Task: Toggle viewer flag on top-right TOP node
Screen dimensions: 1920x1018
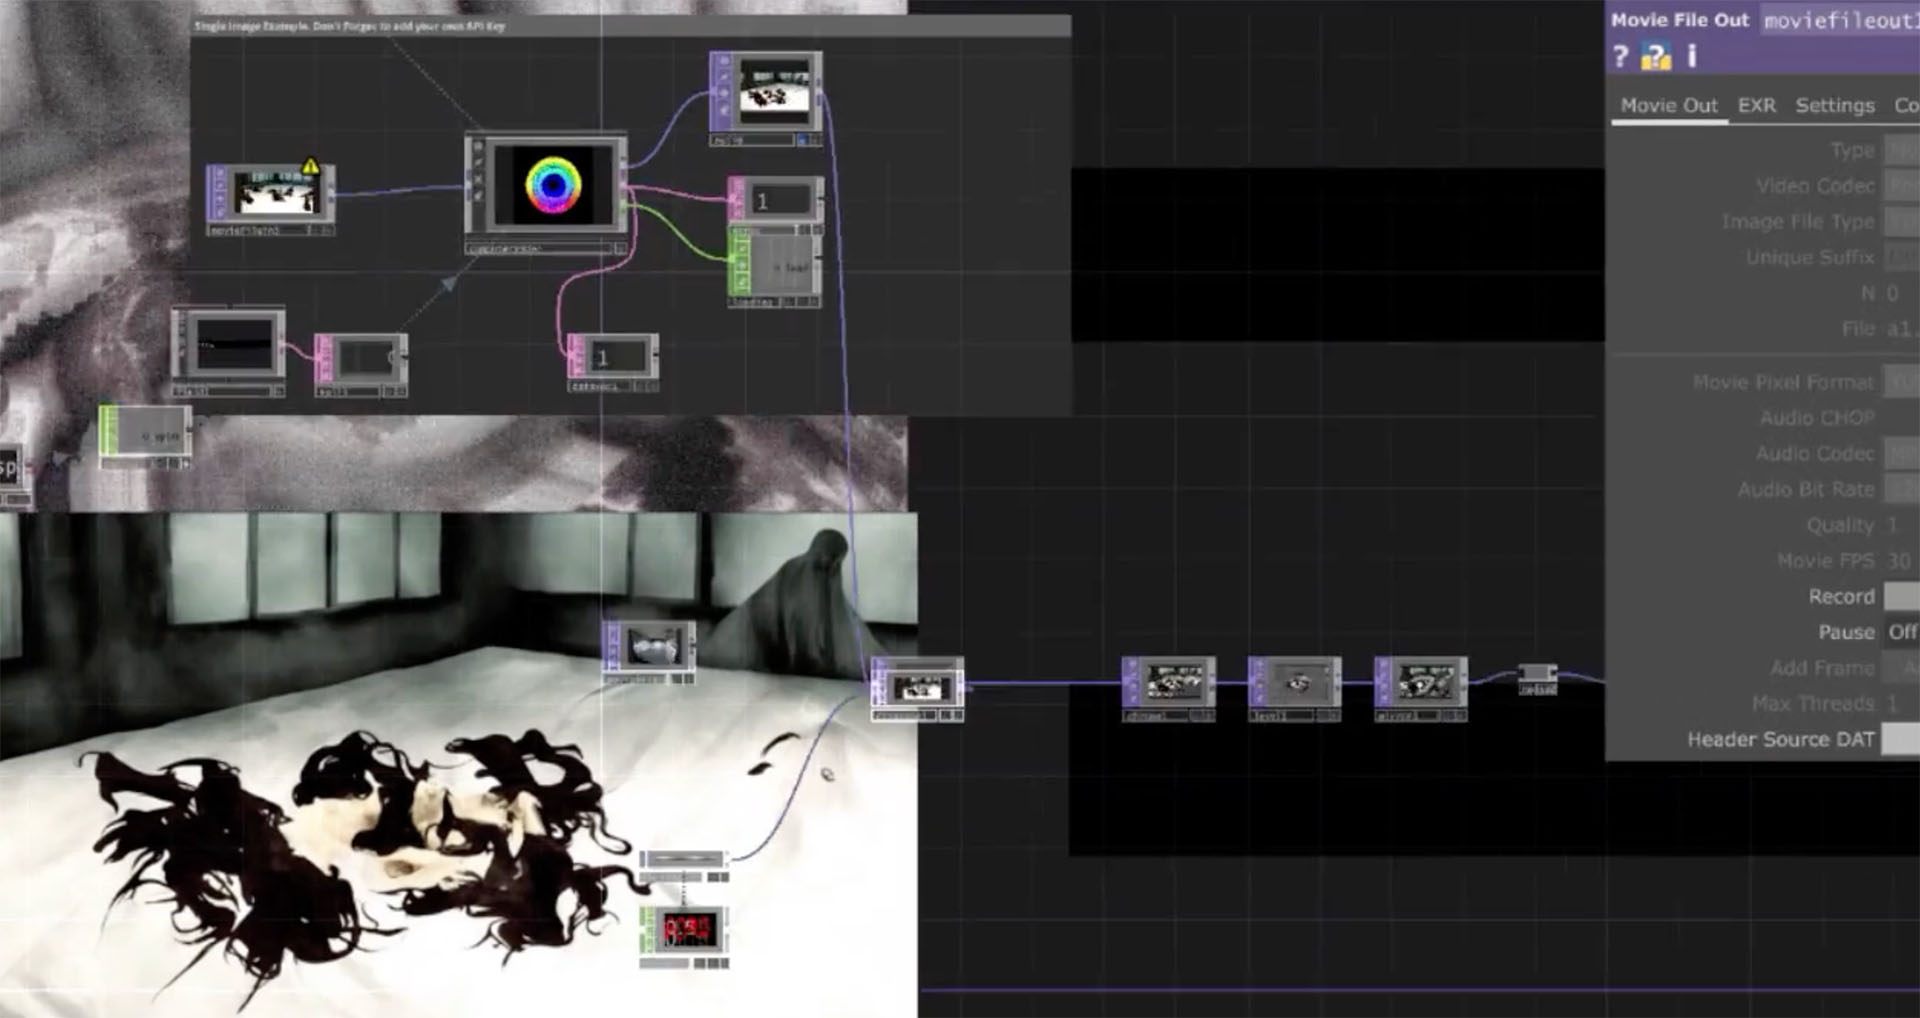Action: point(802,141)
